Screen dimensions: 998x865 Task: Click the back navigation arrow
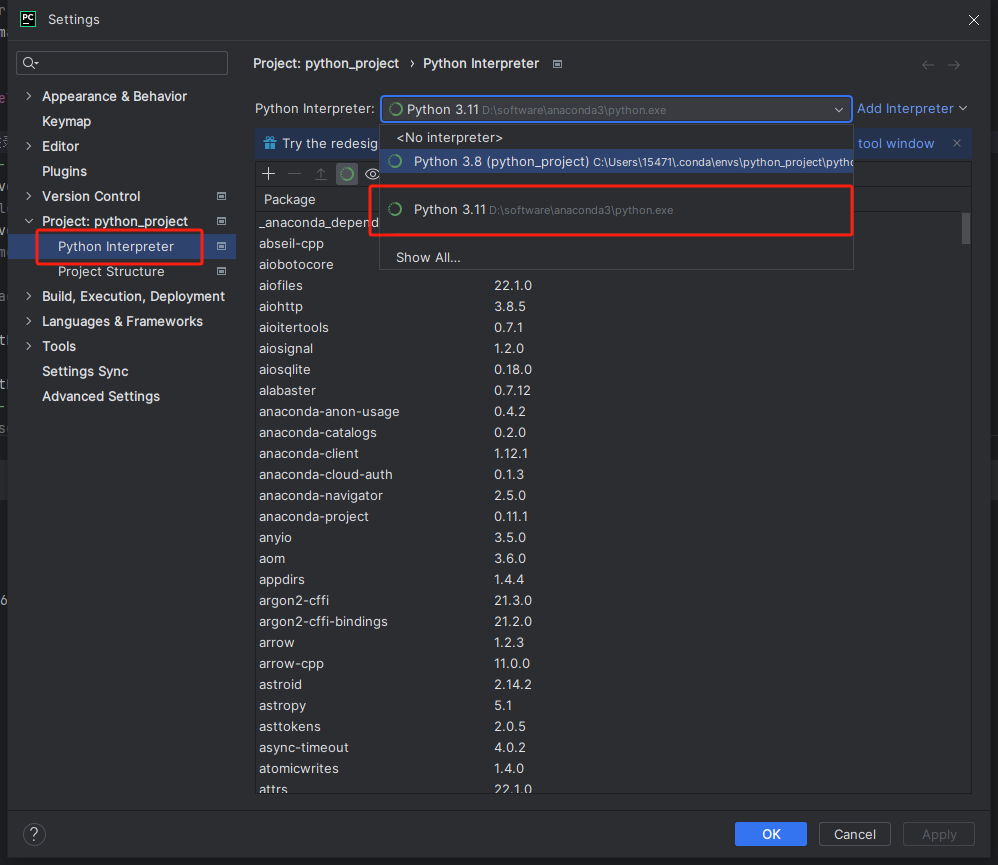click(x=928, y=64)
